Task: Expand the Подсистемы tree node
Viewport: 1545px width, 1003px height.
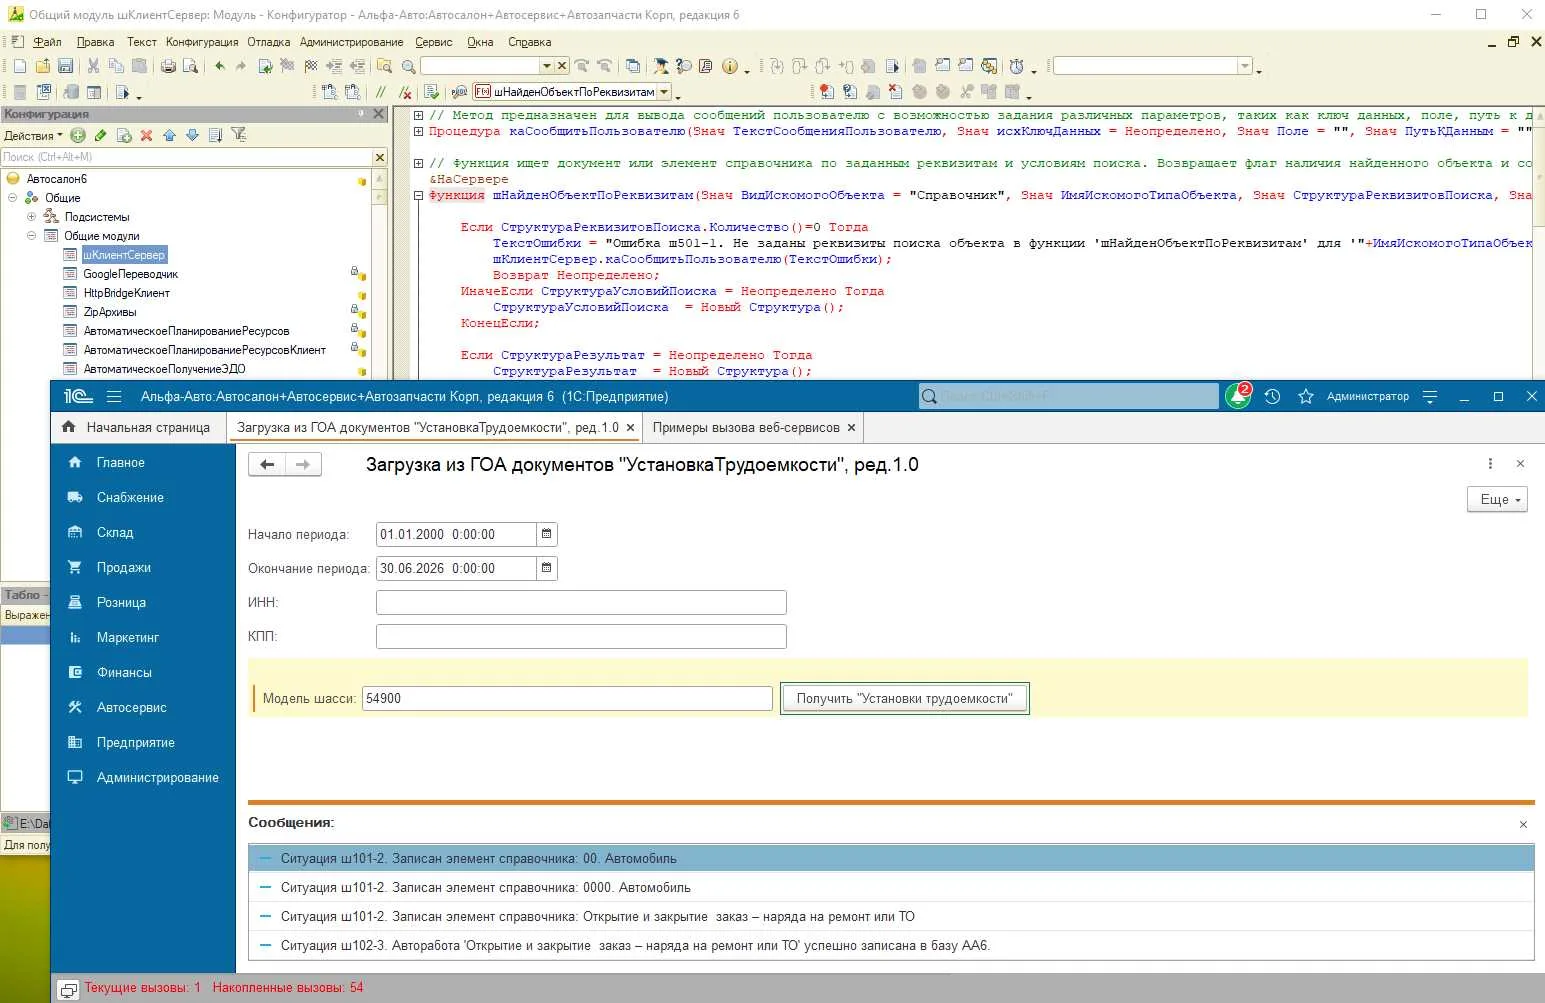Action: [x=31, y=217]
